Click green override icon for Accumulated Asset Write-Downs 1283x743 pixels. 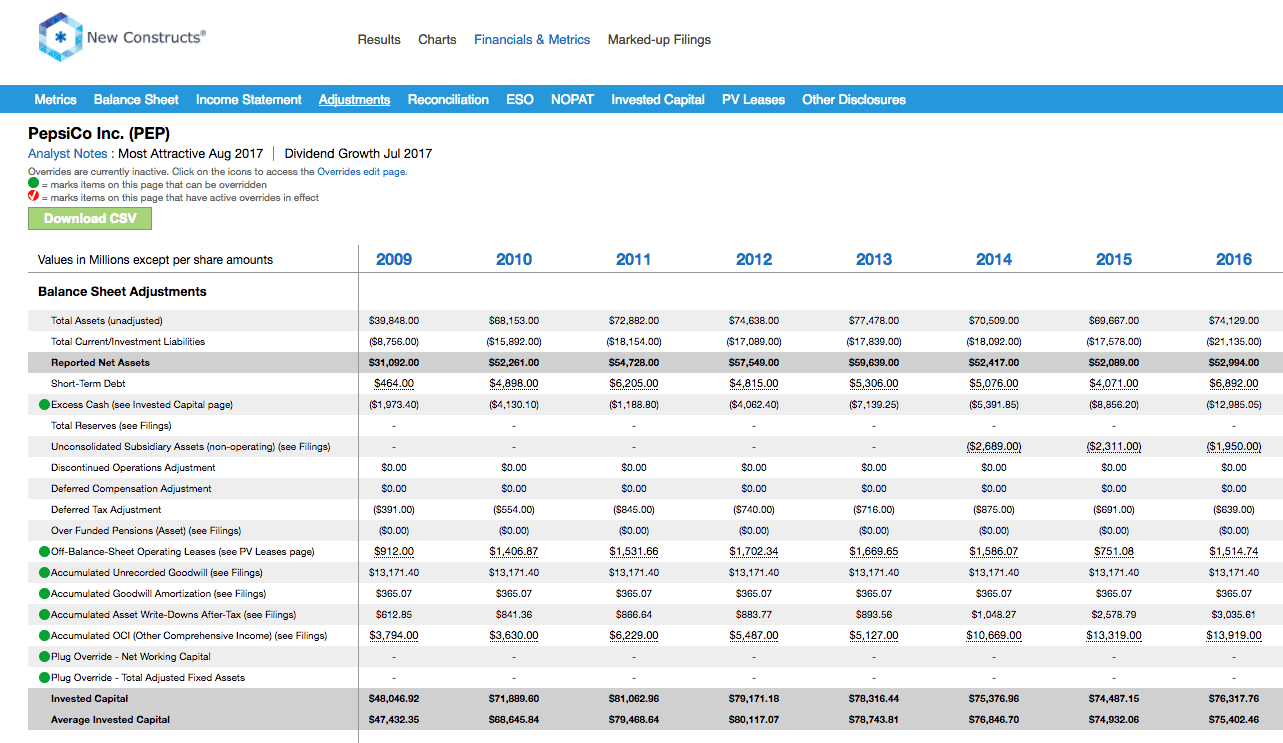click(44, 615)
